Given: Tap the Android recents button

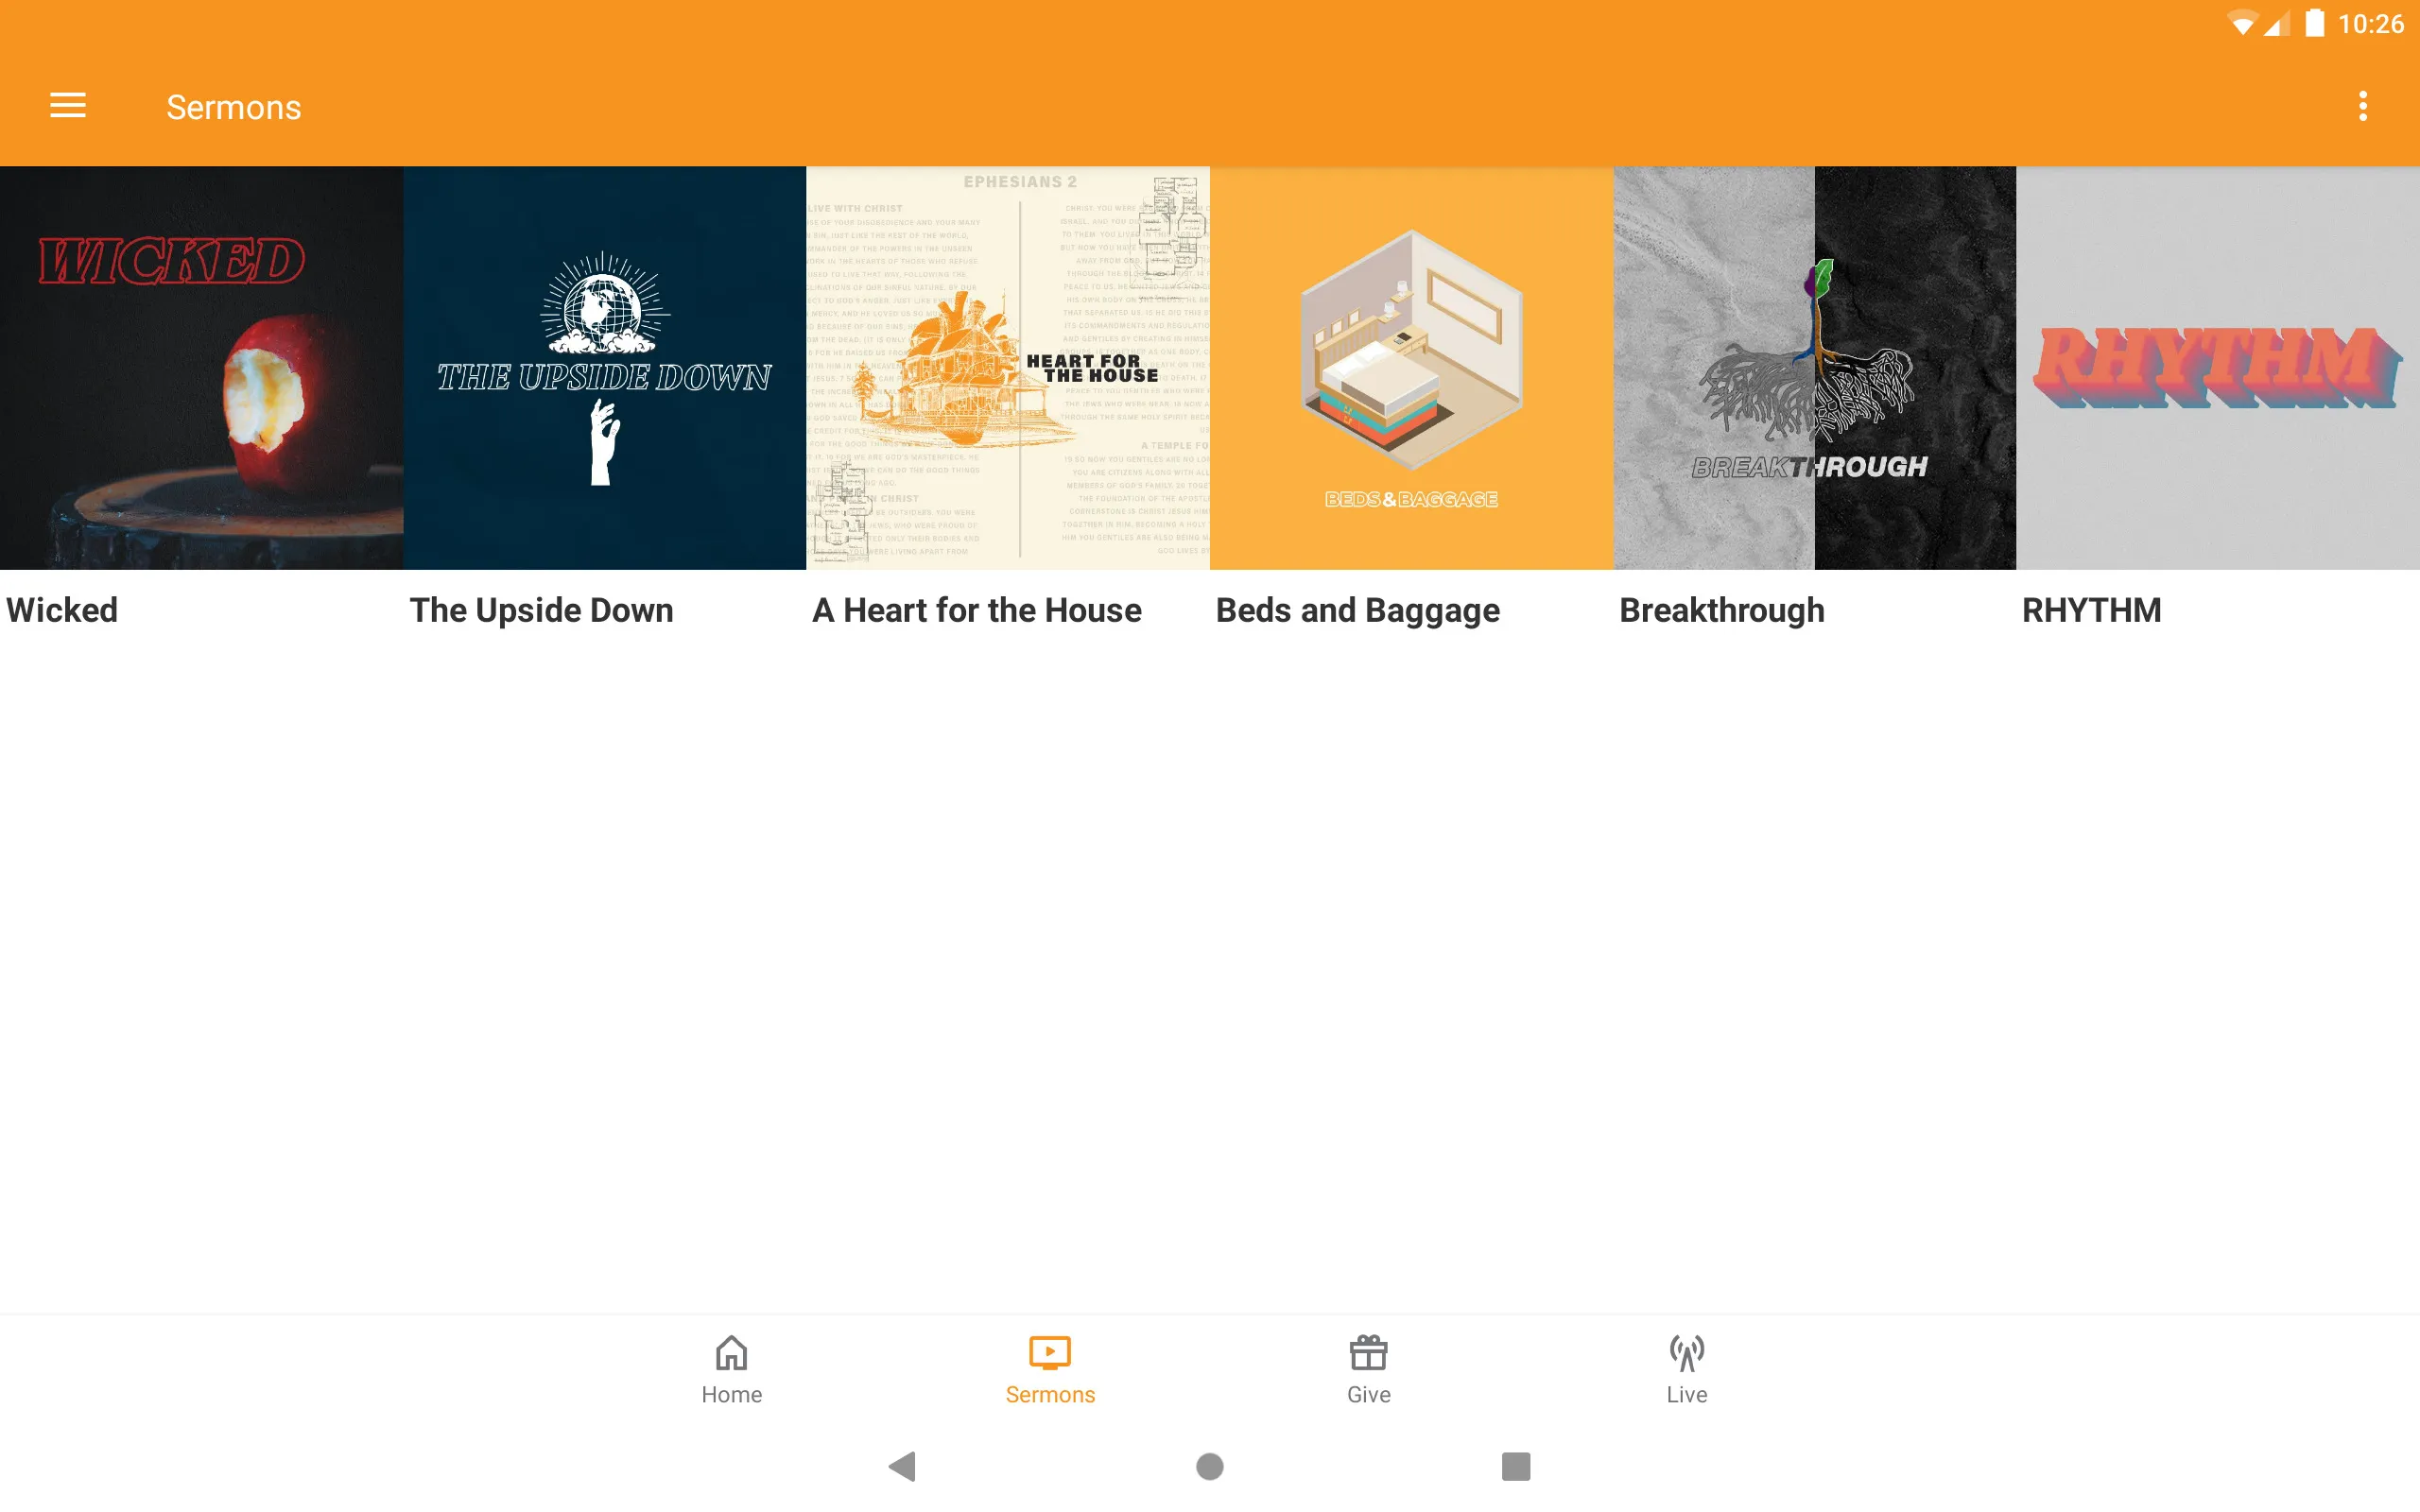Looking at the screenshot, I should pyautogui.click(x=1512, y=1467).
